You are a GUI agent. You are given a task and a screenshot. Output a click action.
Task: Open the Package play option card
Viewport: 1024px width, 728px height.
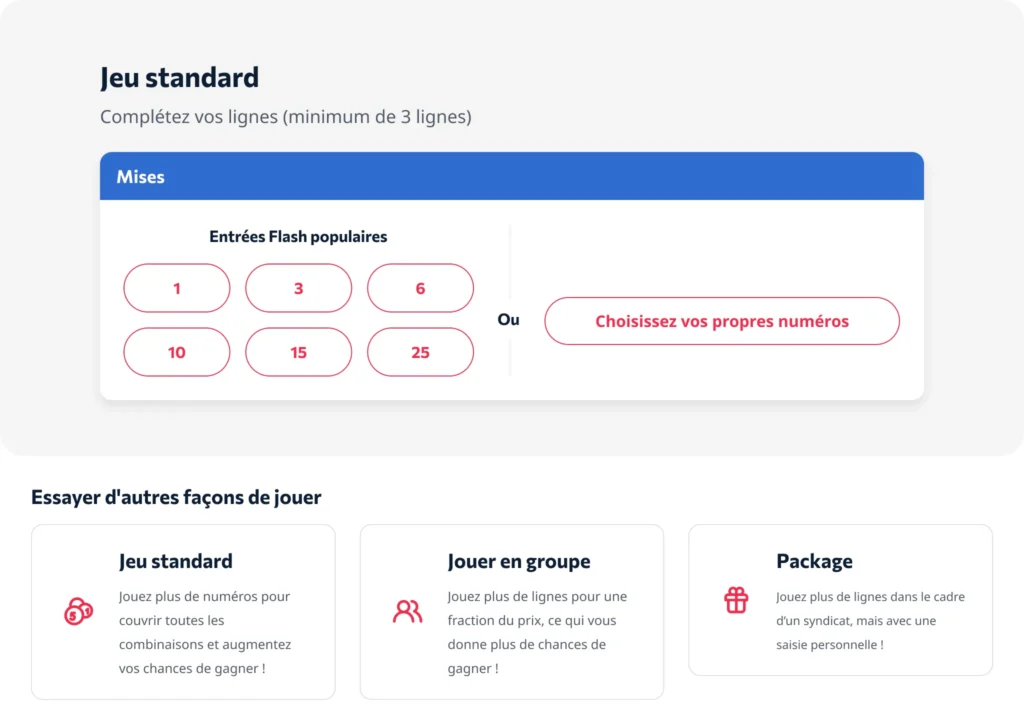coord(841,600)
